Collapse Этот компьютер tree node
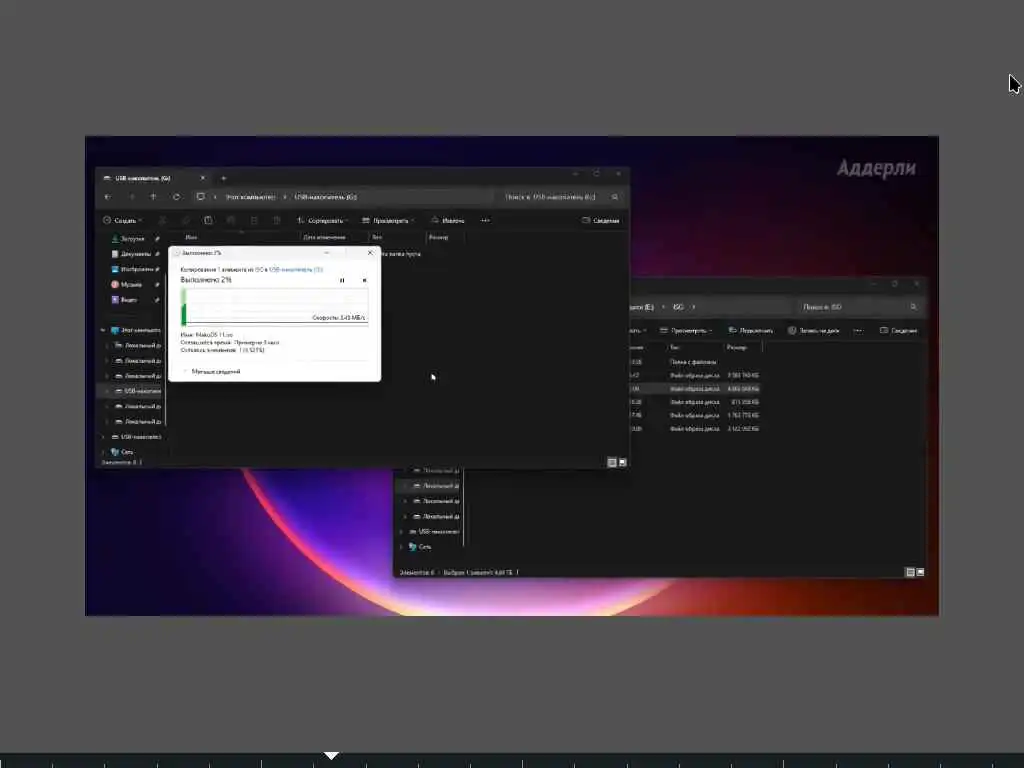 (x=103, y=330)
